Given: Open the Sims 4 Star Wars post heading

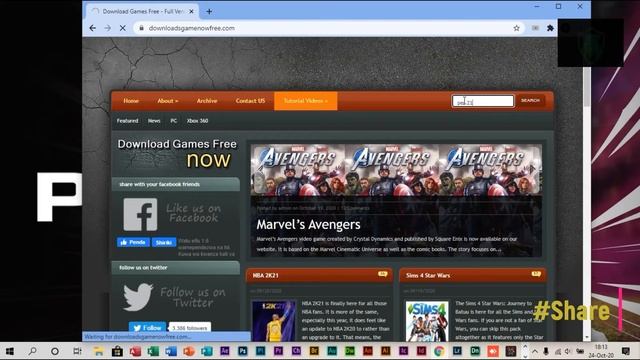Looking at the screenshot, I should (x=428, y=276).
